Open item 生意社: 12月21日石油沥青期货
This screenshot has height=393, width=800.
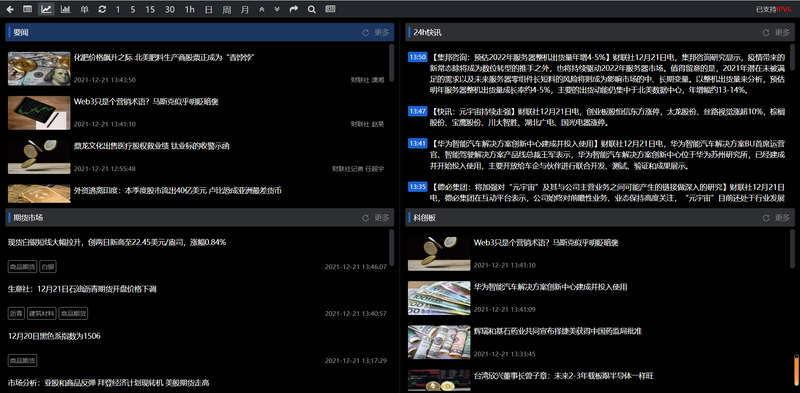(82, 289)
